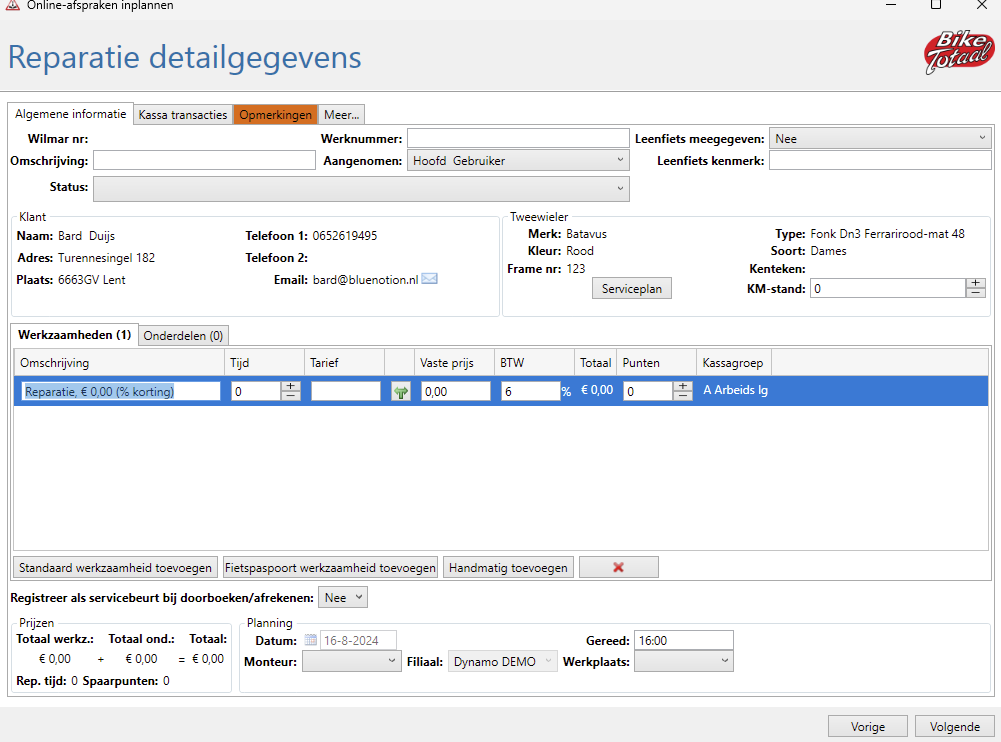Open the calendar icon beside Datum
Viewport: 1001px width, 742px height.
pyautogui.click(x=311, y=640)
